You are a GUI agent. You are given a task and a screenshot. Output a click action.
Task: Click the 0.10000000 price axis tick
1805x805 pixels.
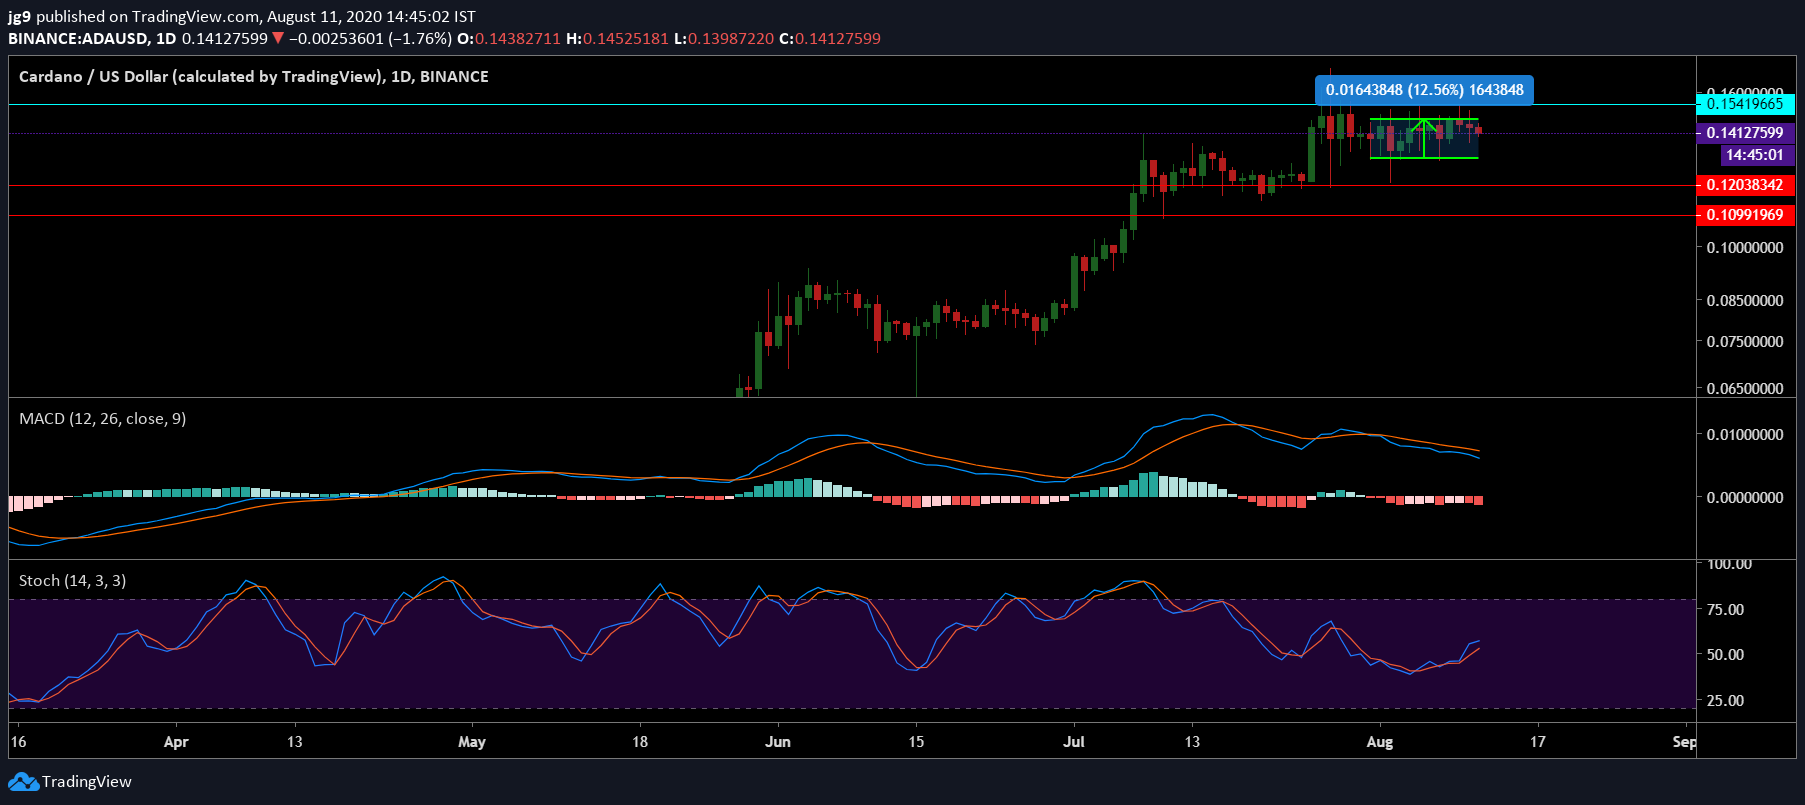click(x=1744, y=248)
